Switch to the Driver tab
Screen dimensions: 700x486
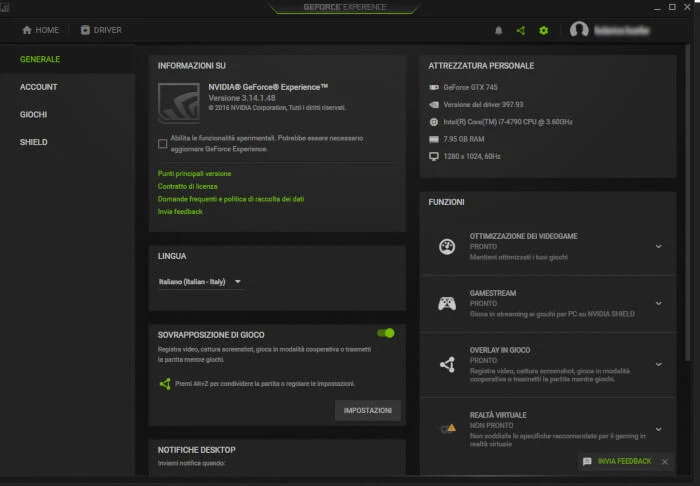click(x=101, y=30)
